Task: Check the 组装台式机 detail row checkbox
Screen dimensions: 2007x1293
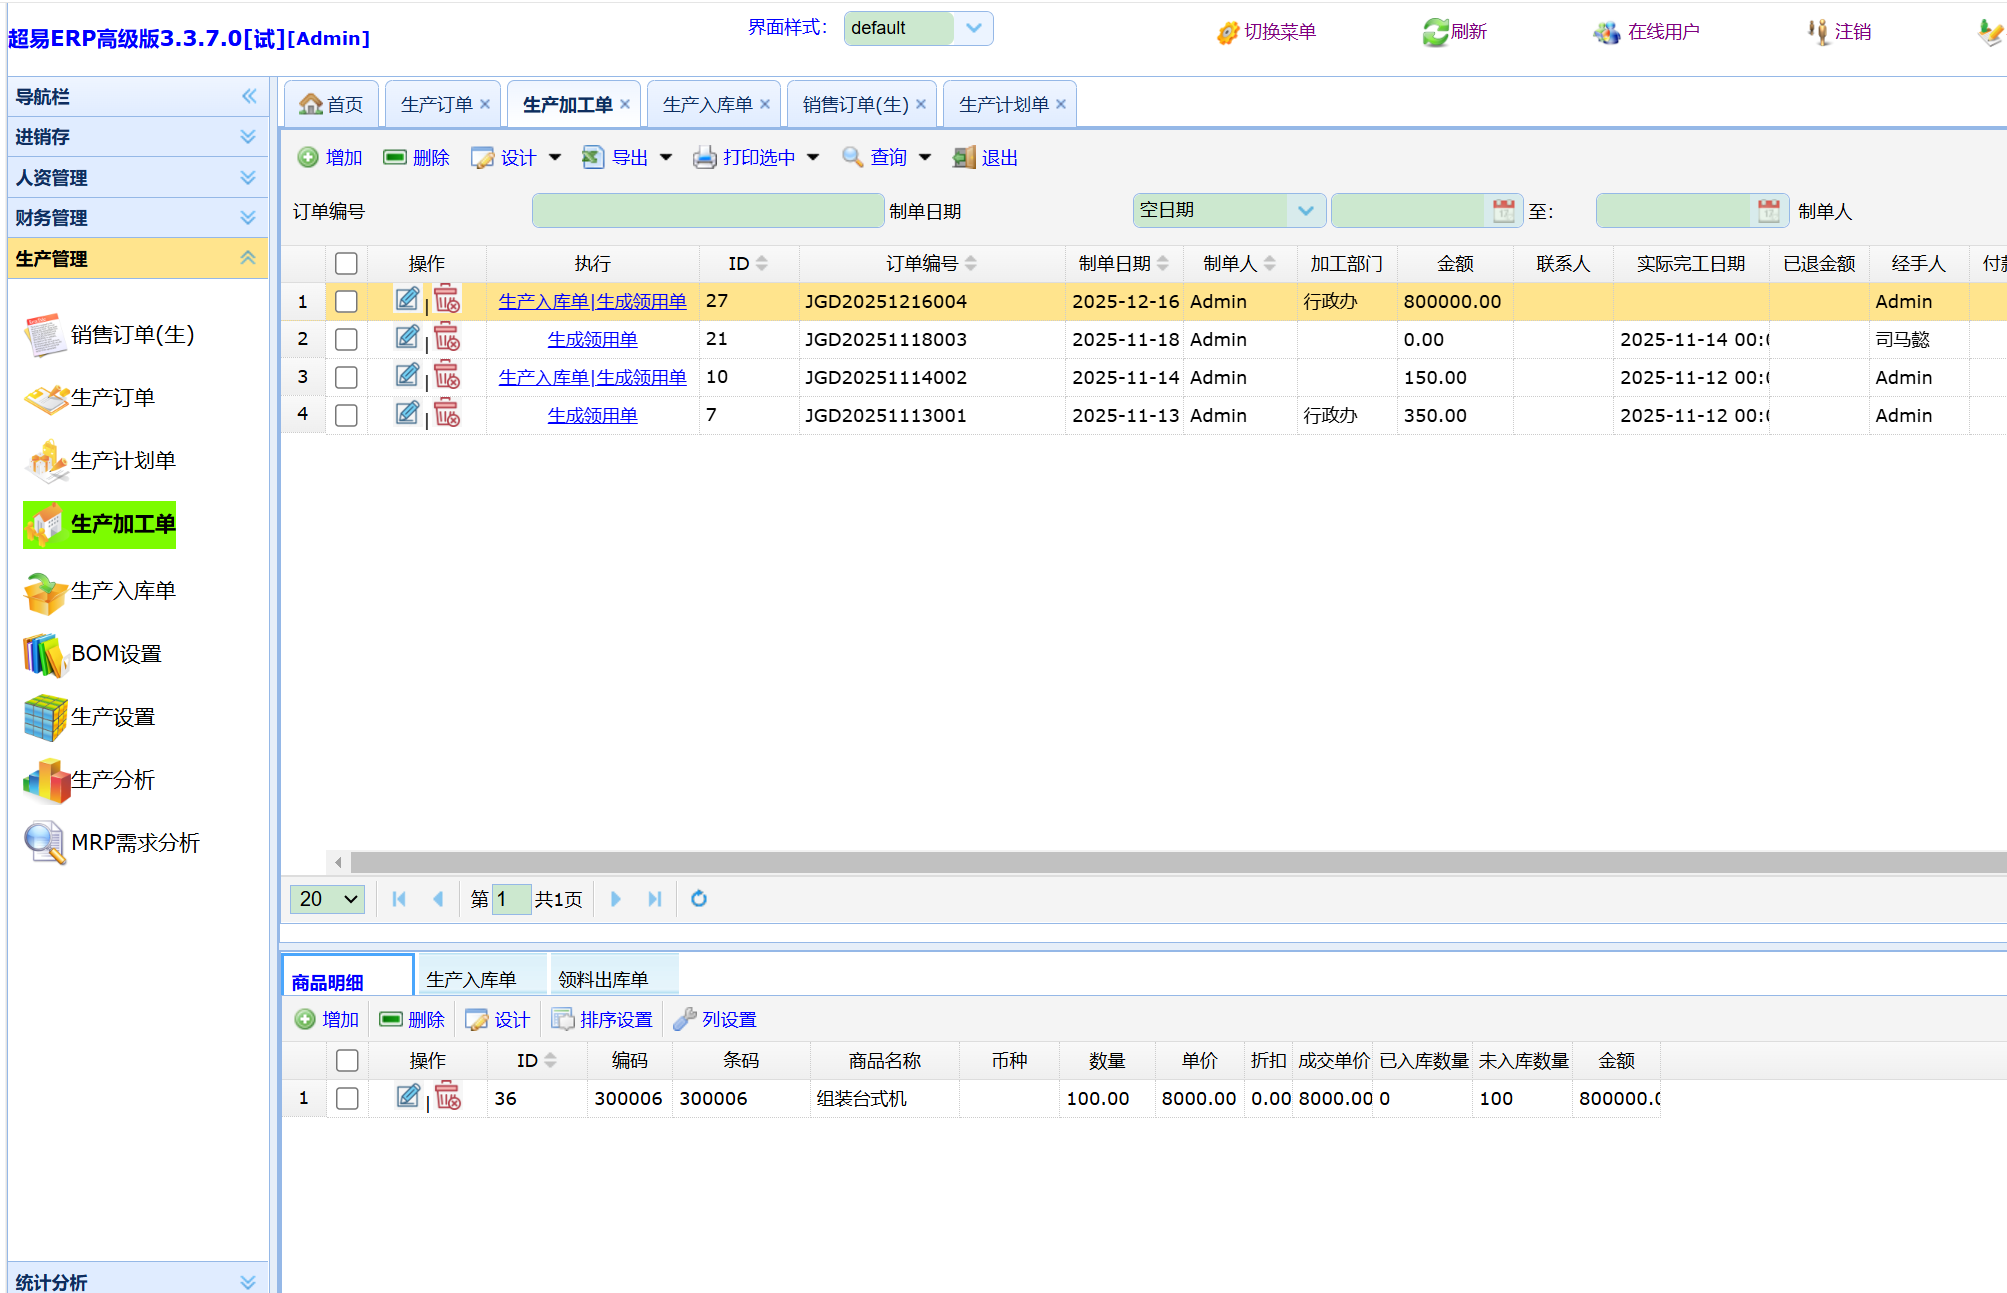Action: click(x=347, y=1098)
